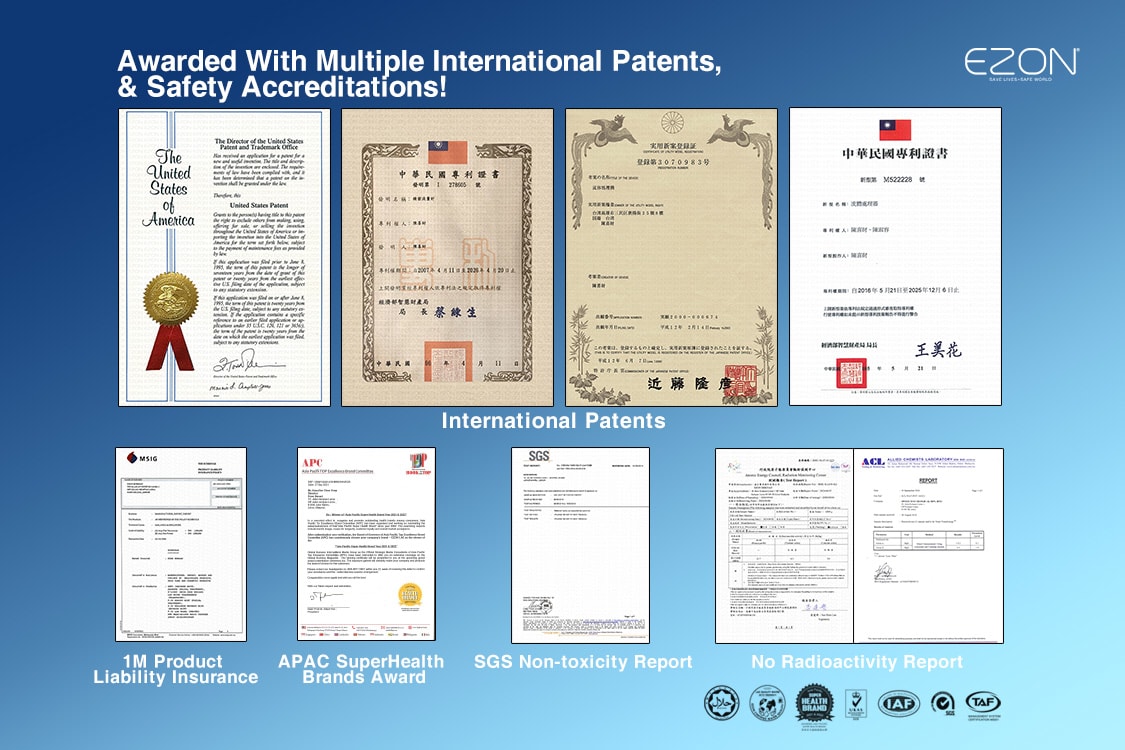Click '1M Product Liability Insurance' label

point(176,669)
